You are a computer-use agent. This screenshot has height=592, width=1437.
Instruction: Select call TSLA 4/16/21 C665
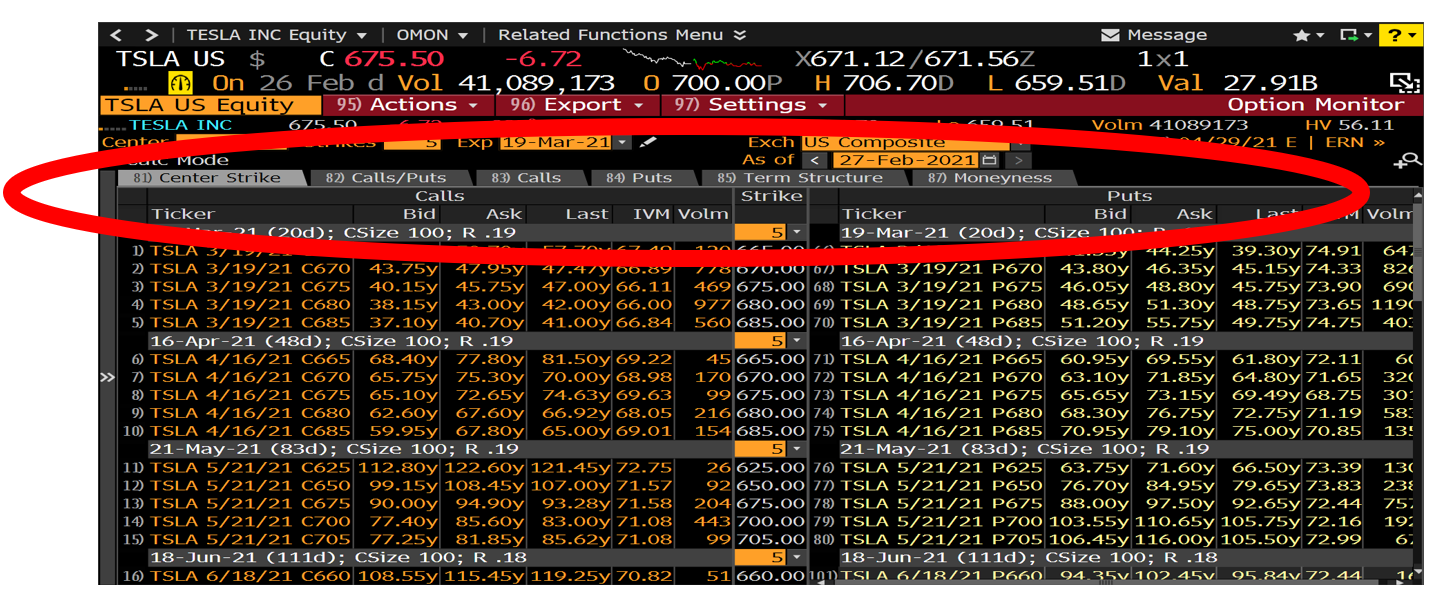click(x=250, y=359)
